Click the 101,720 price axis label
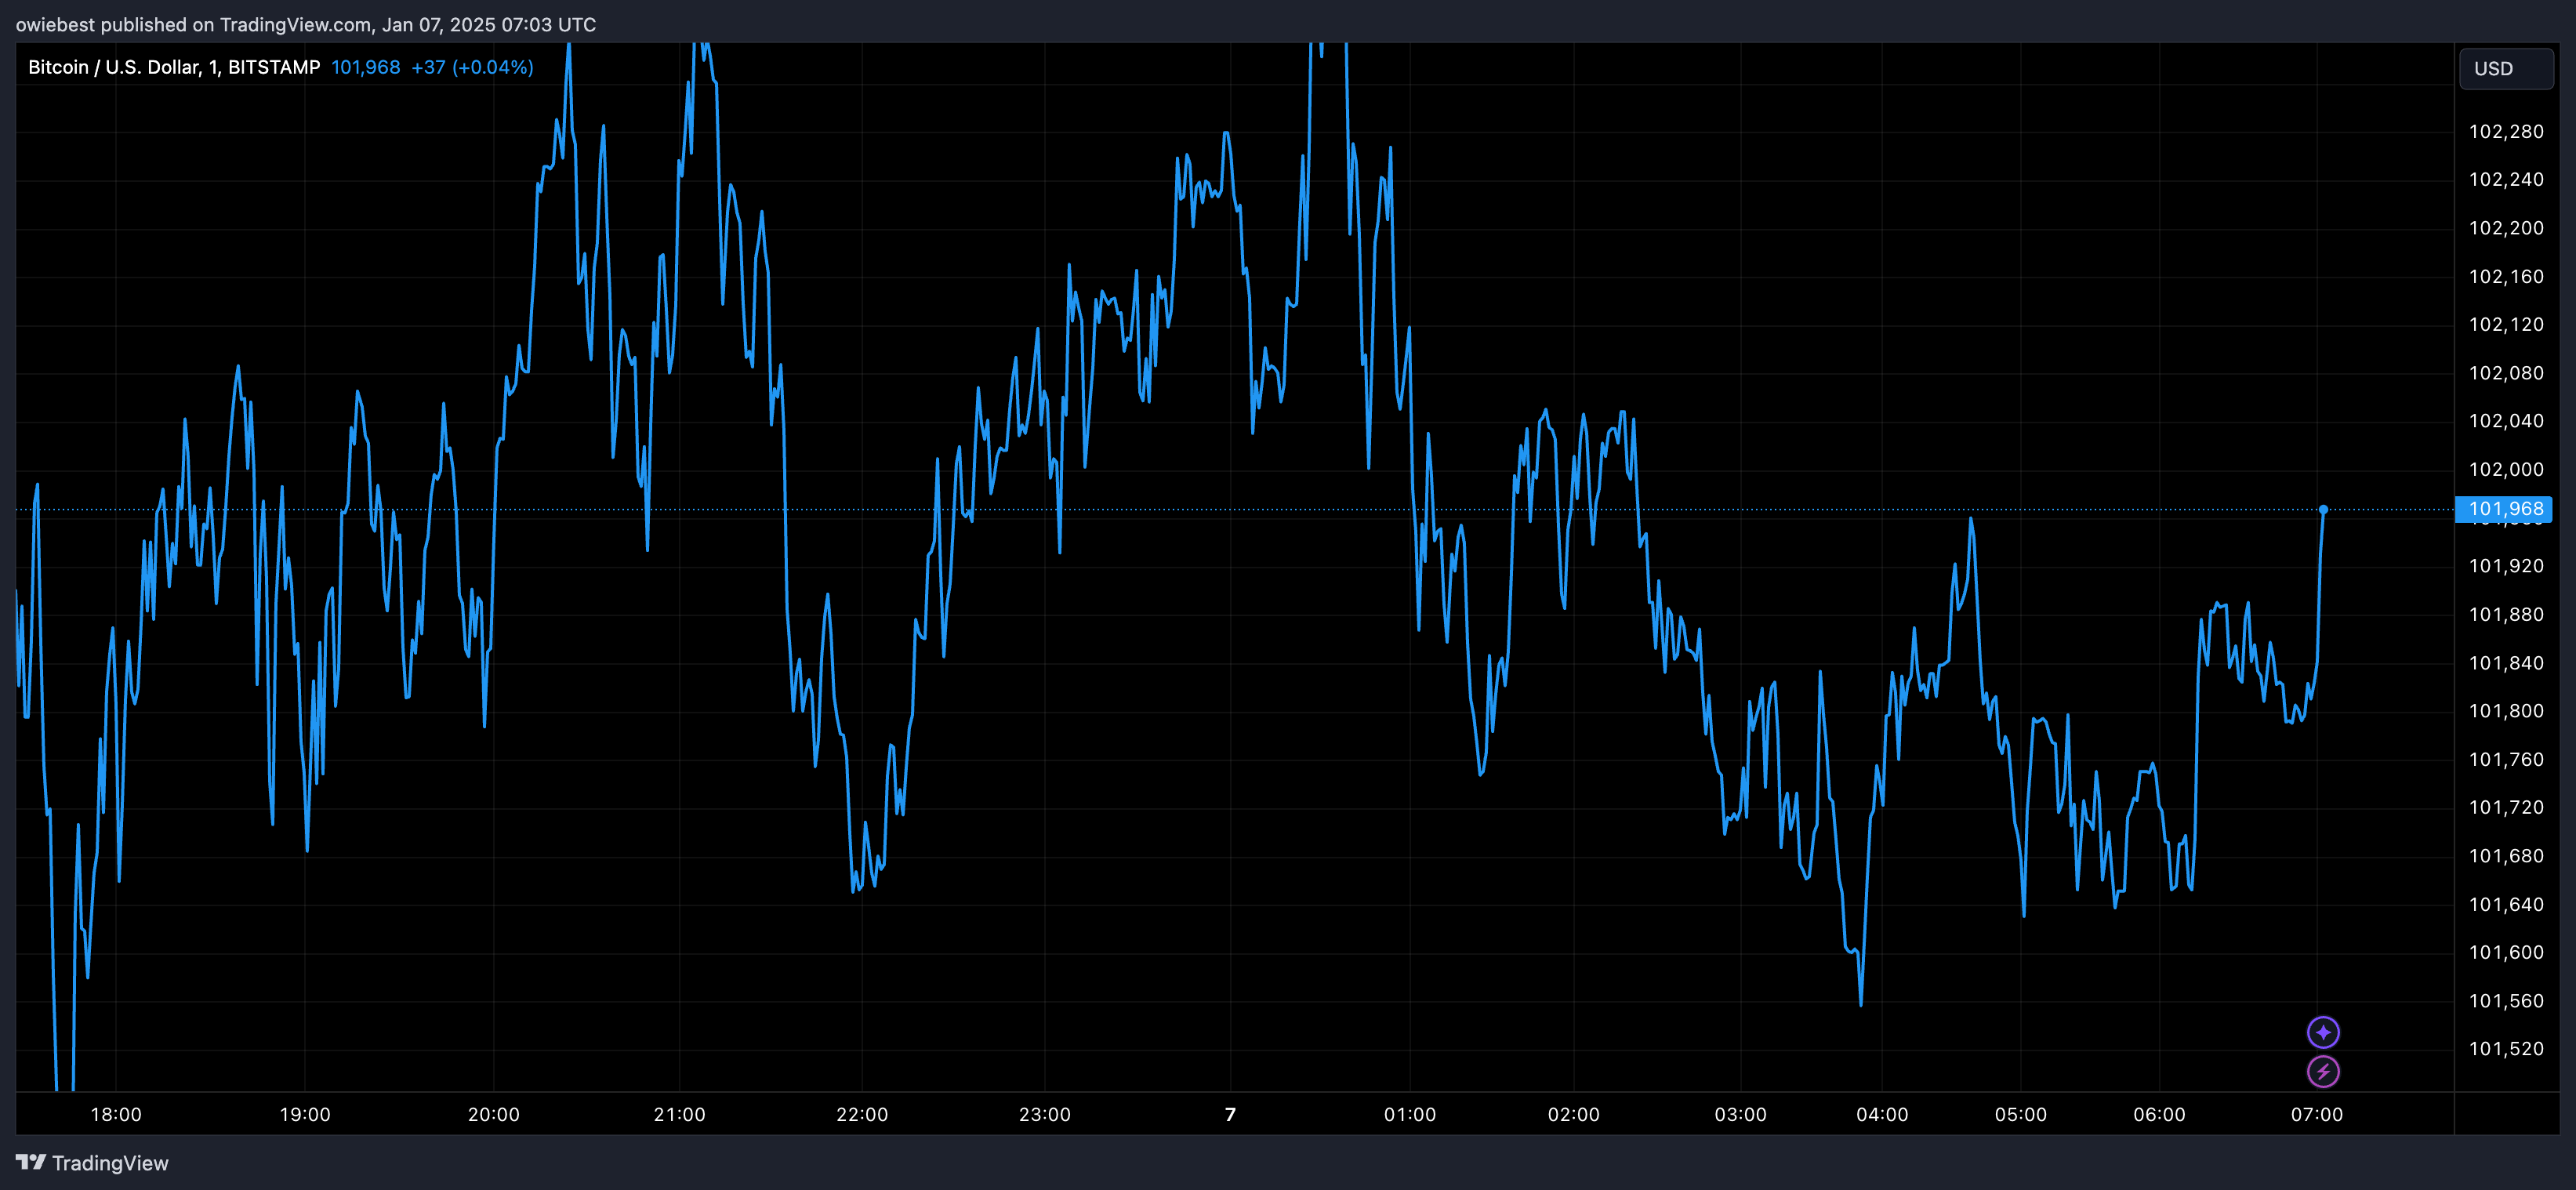 click(x=2506, y=808)
